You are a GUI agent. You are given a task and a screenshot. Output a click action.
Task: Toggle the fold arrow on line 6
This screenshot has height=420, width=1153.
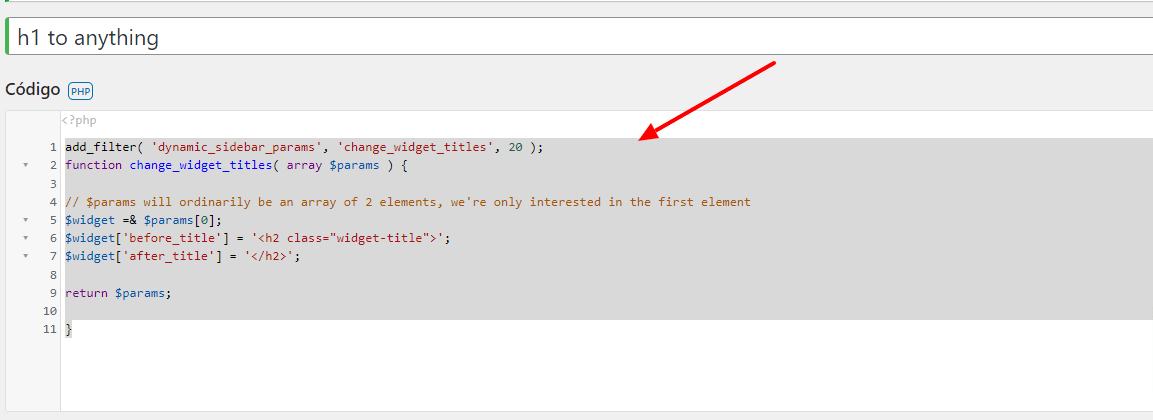click(26, 238)
